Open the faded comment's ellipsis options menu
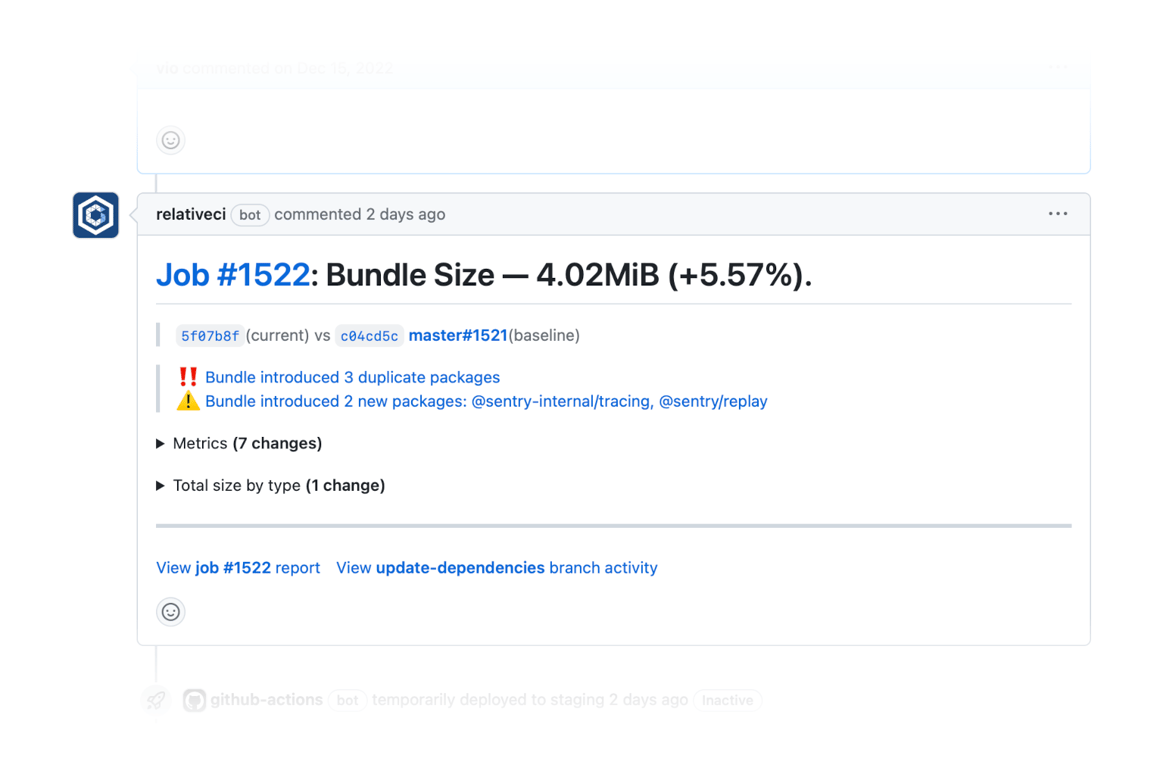The height and width of the screenshot is (768, 1163). point(1058,67)
